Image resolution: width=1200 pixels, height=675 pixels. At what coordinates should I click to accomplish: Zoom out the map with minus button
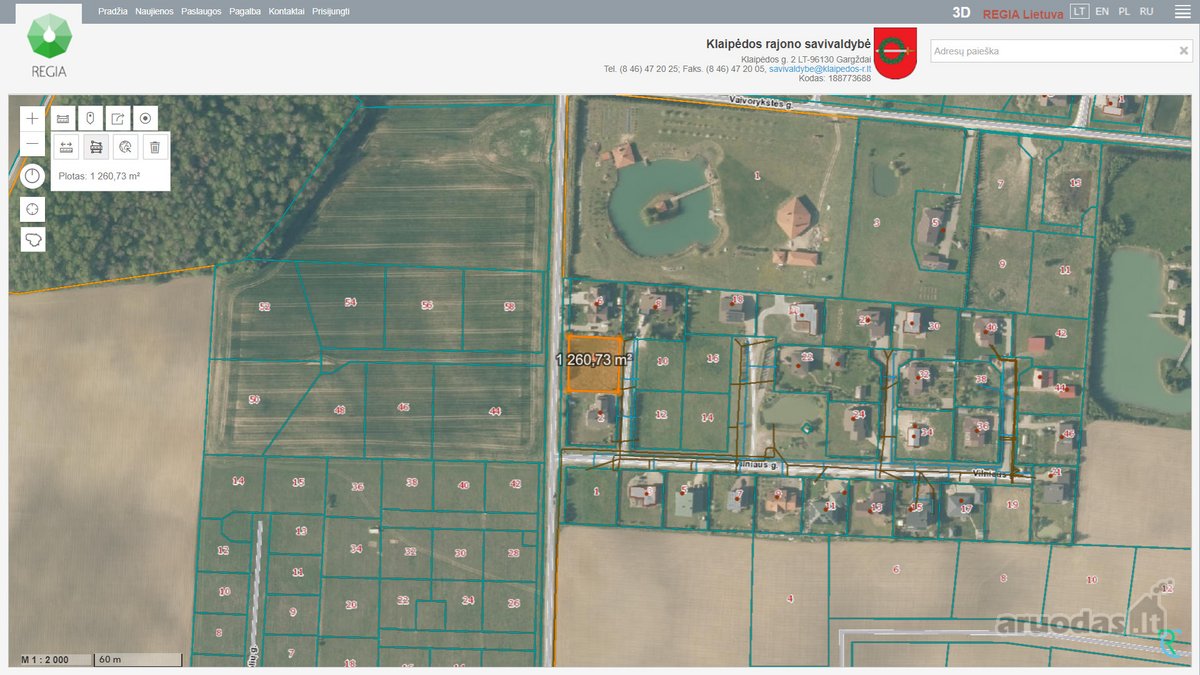[33, 143]
